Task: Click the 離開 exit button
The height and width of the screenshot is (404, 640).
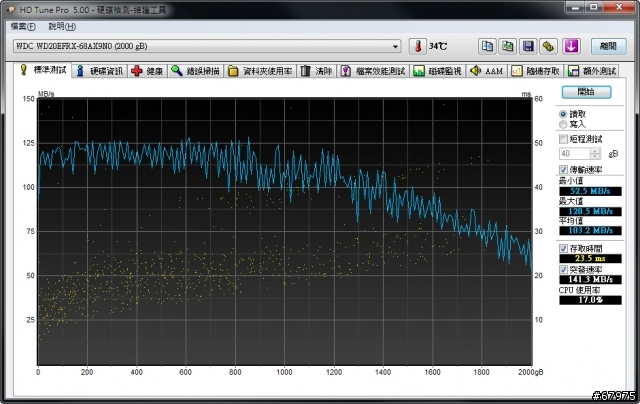Action: tap(608, 46)
